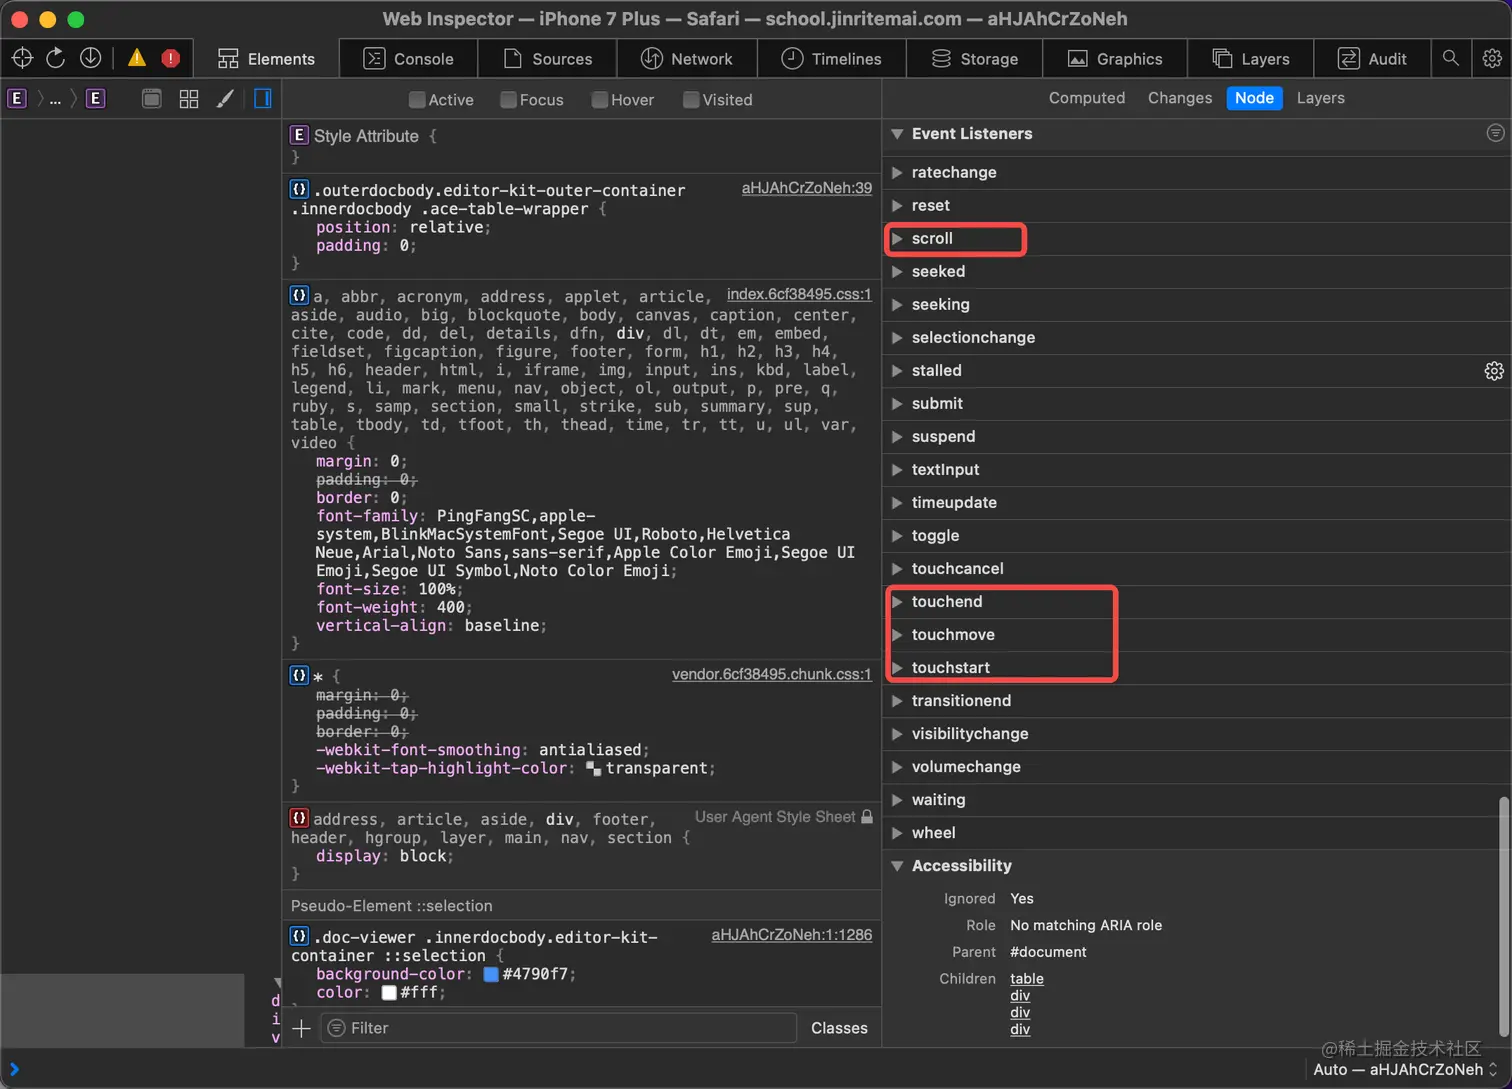Click the breadcrumb ellipsis between elements
Screen dimensions: 1512x1089
(55, 99)
